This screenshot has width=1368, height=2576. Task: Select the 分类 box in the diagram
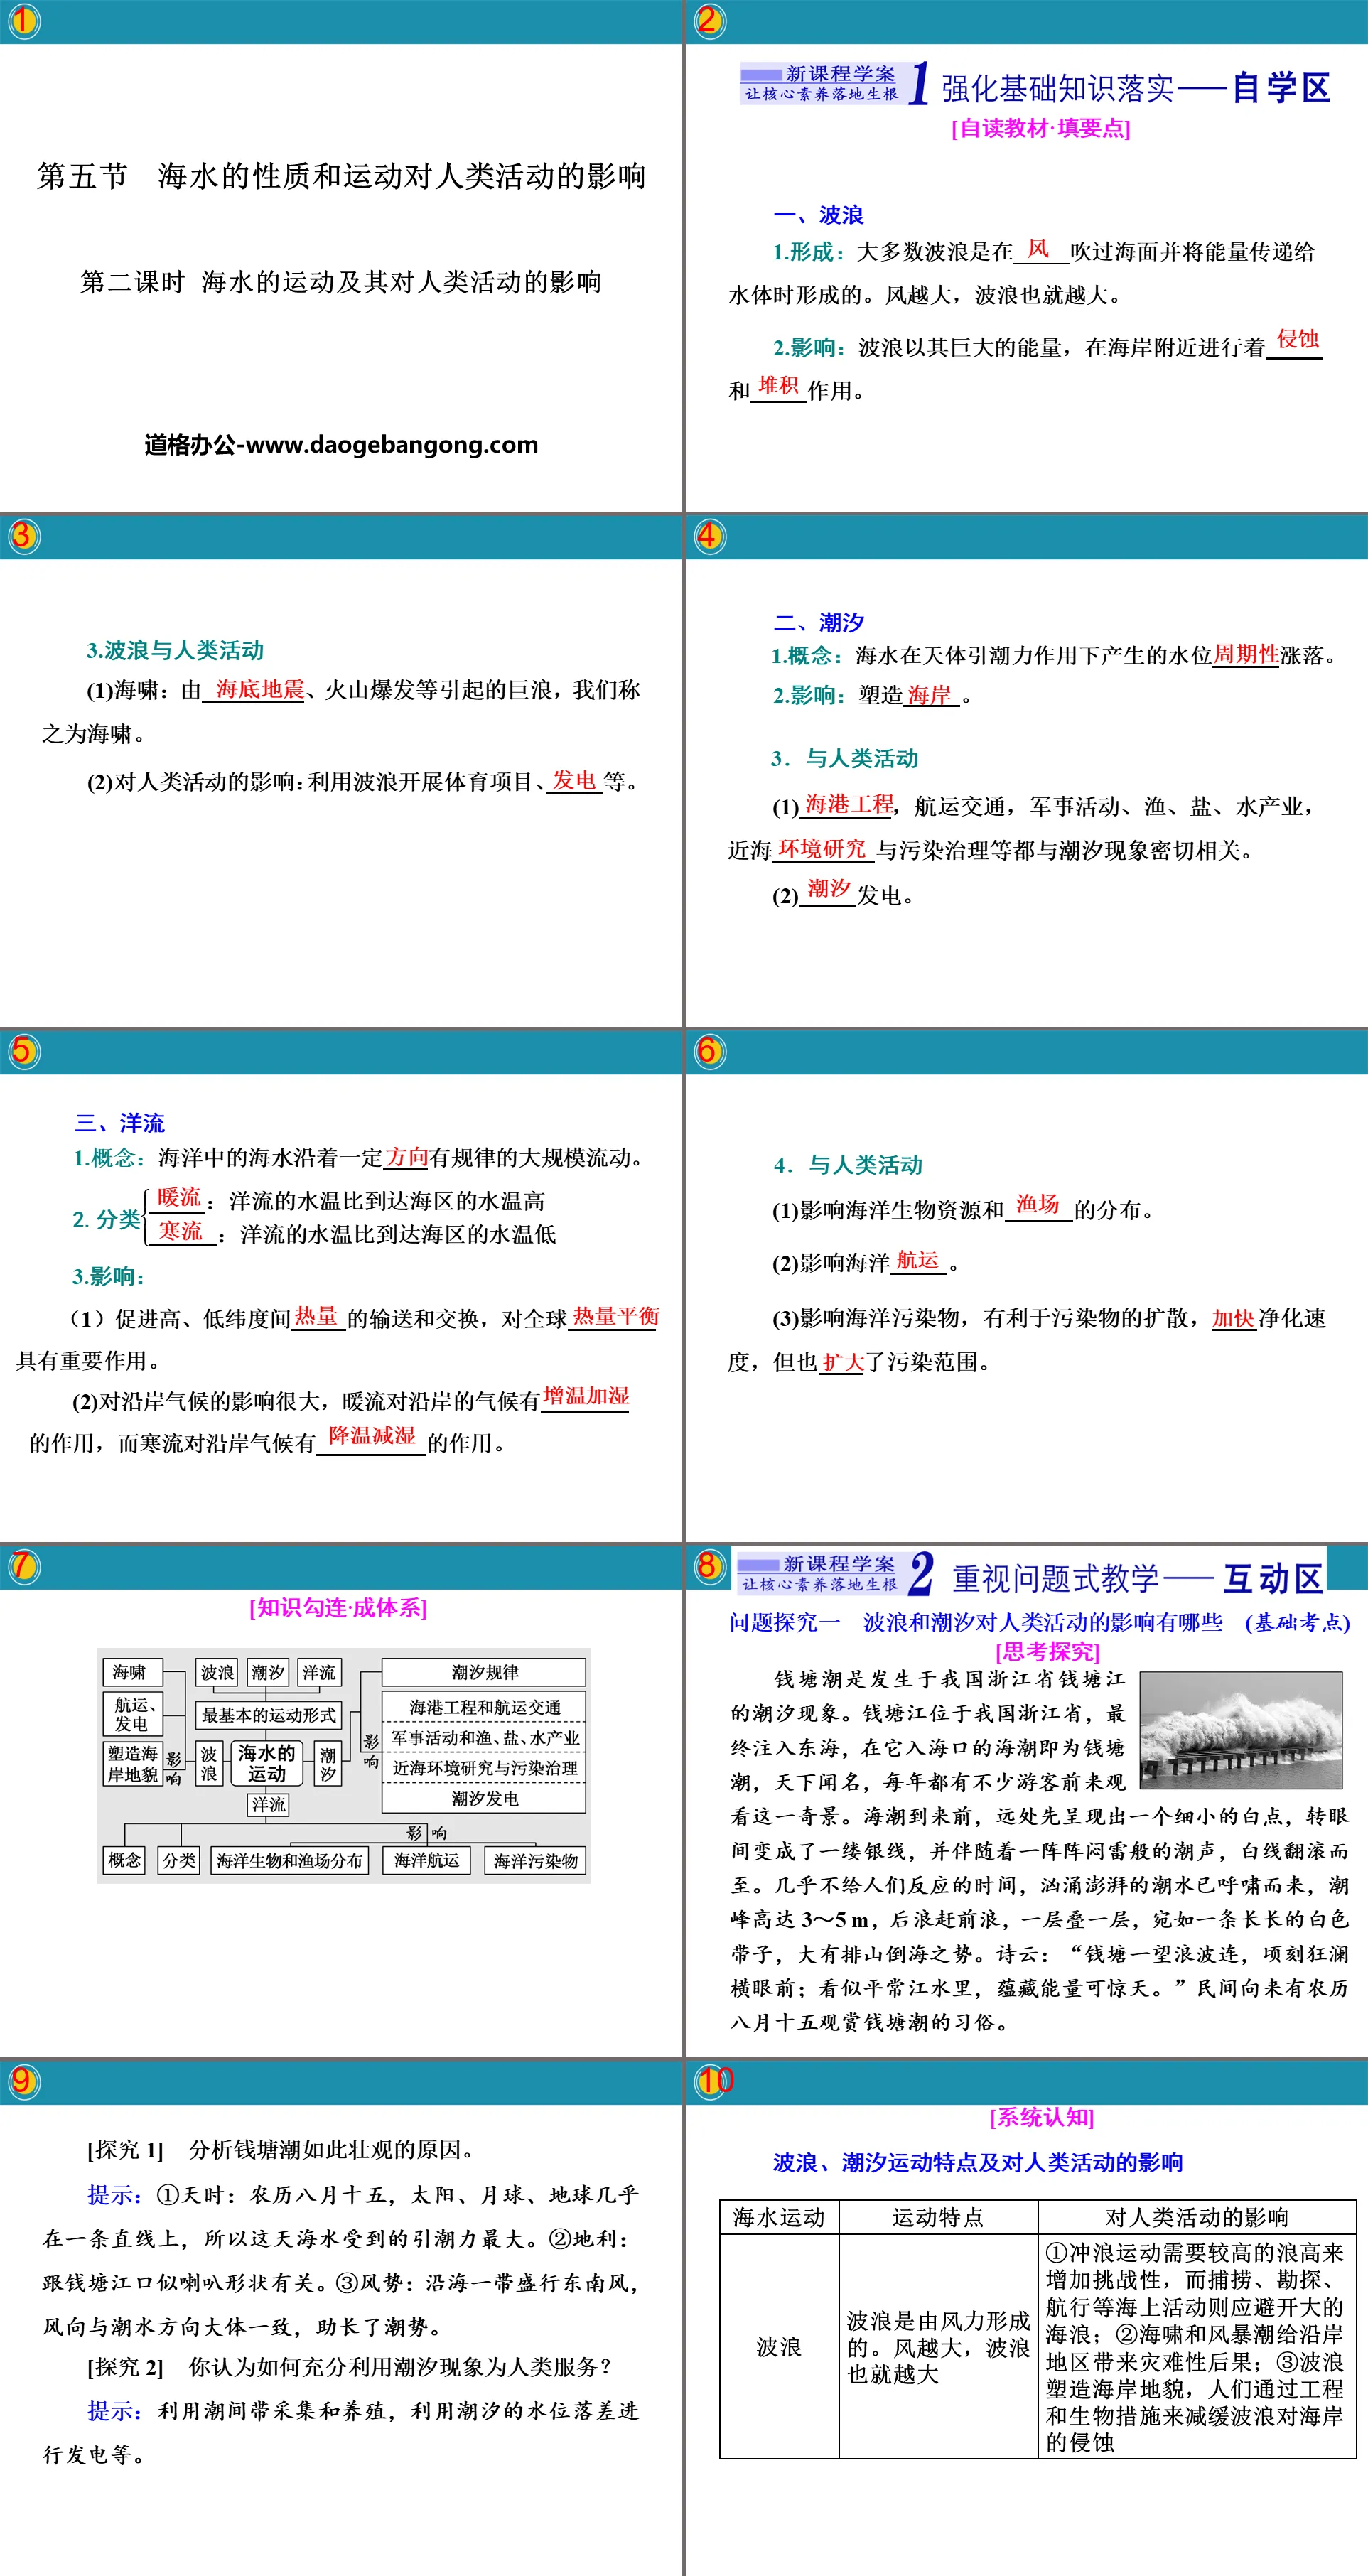[180, 1860]
